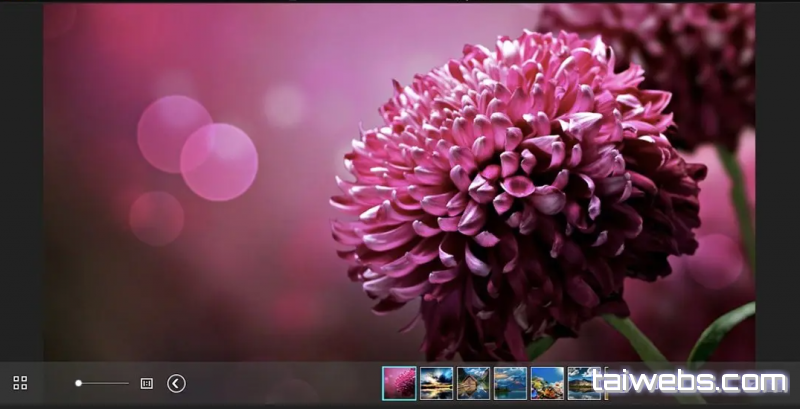Click the right end of the zoom slider
Viewport: 800px width, 409px height.
click(x=128, y=383)
